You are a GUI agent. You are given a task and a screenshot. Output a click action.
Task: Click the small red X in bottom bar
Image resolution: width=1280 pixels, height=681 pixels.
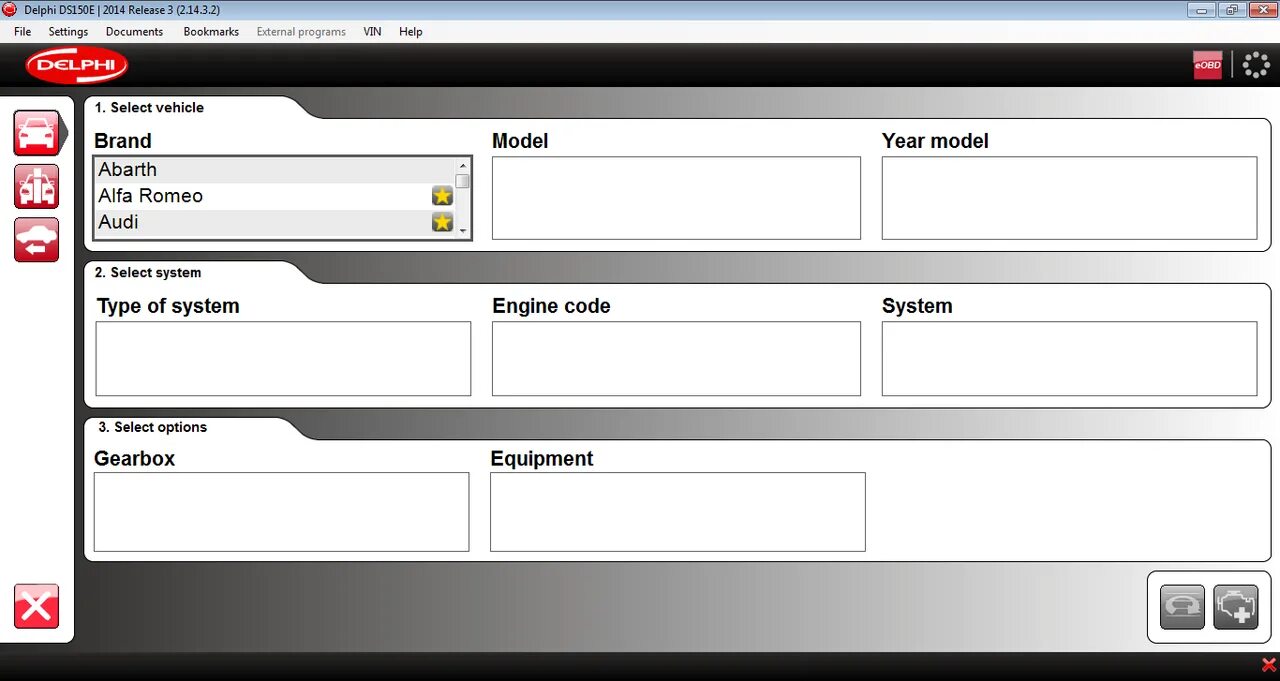point(1269,665)
